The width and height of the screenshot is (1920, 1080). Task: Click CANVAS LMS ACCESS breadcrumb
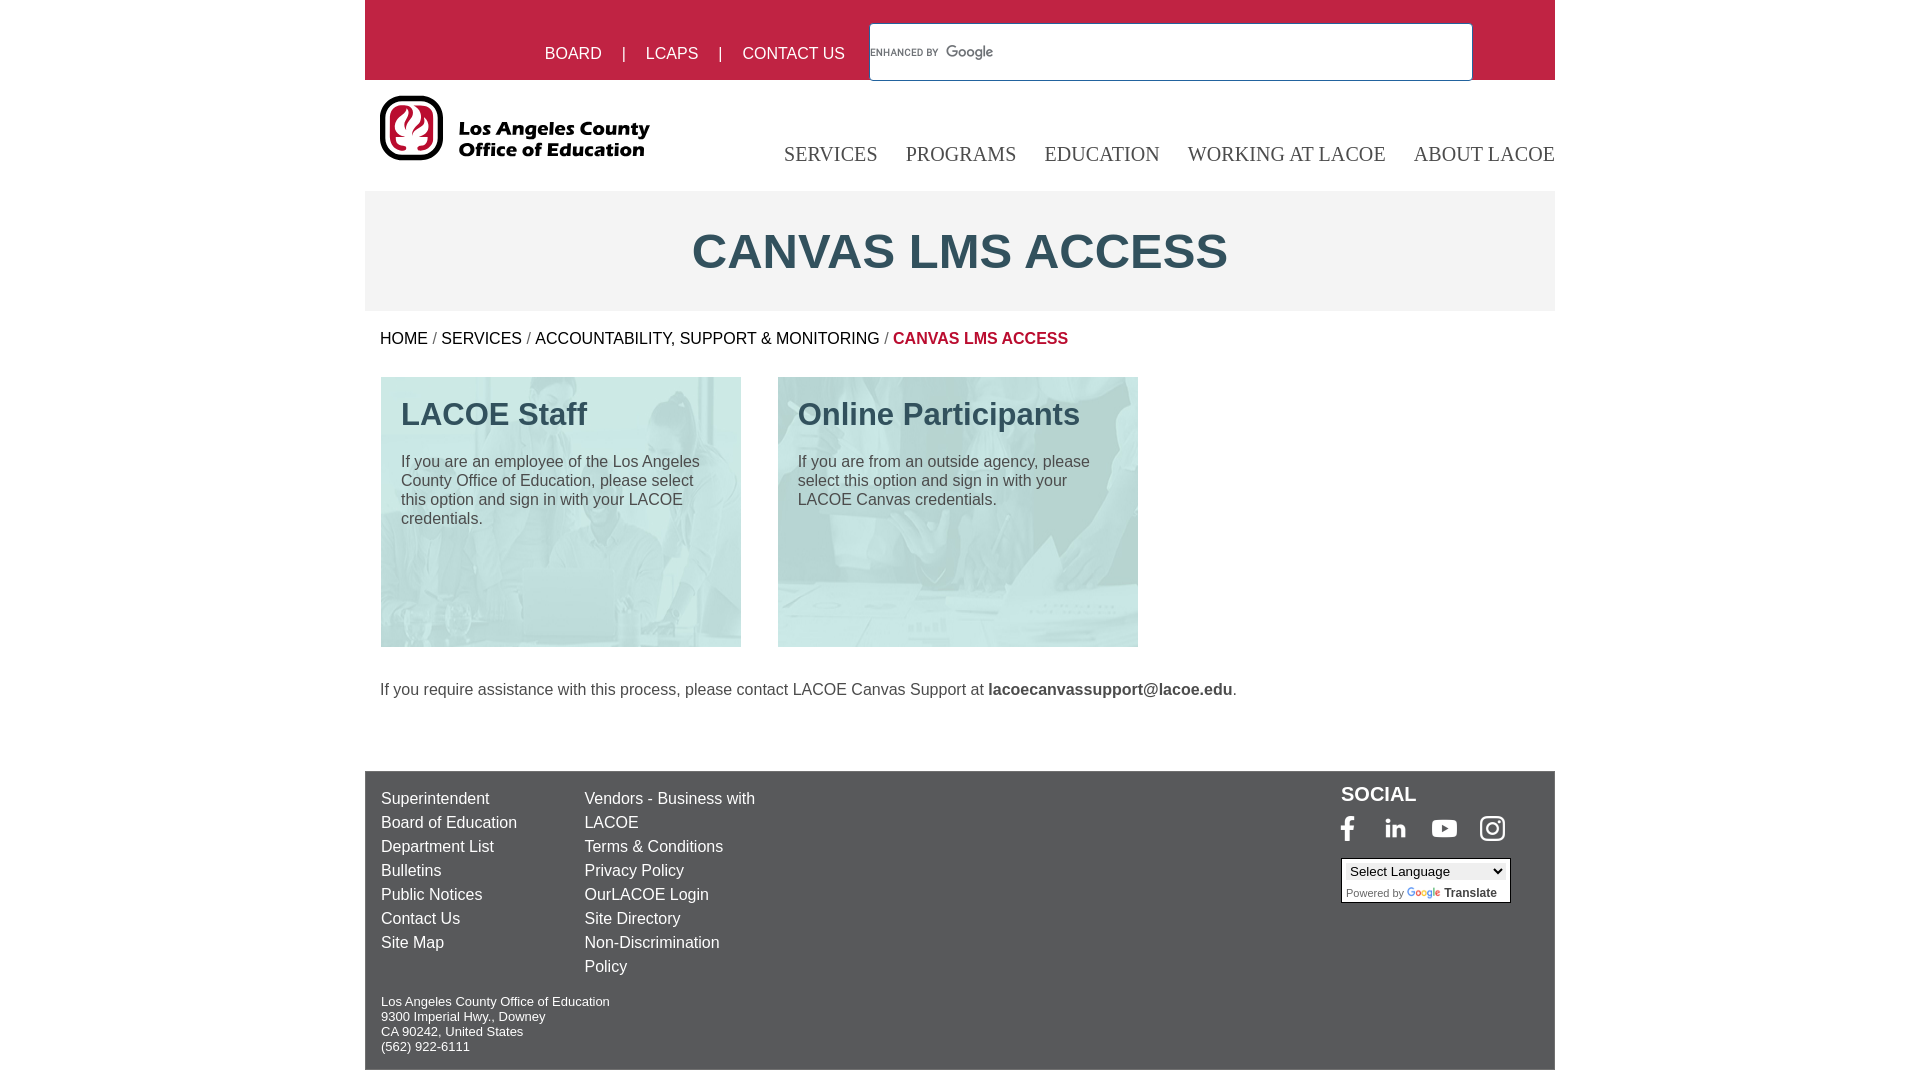(980, 338)
